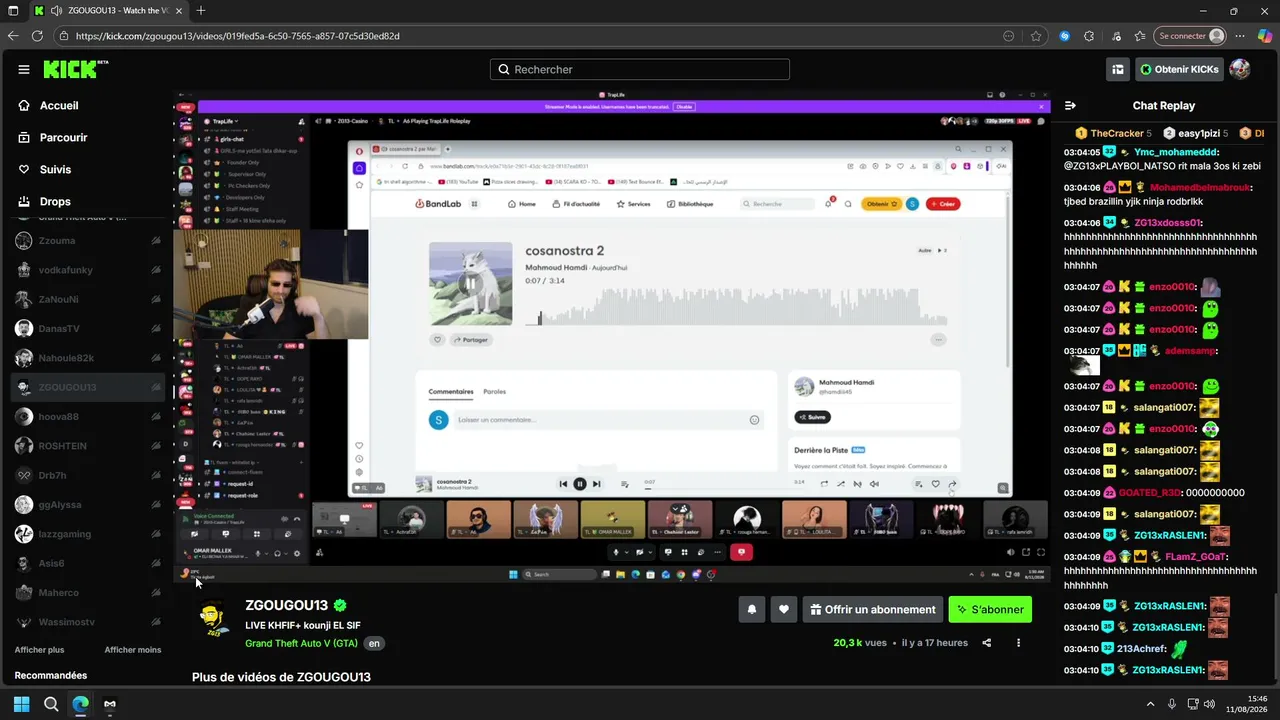
Task: Open the three-dot video options menu
Action: click(1018, 643)
